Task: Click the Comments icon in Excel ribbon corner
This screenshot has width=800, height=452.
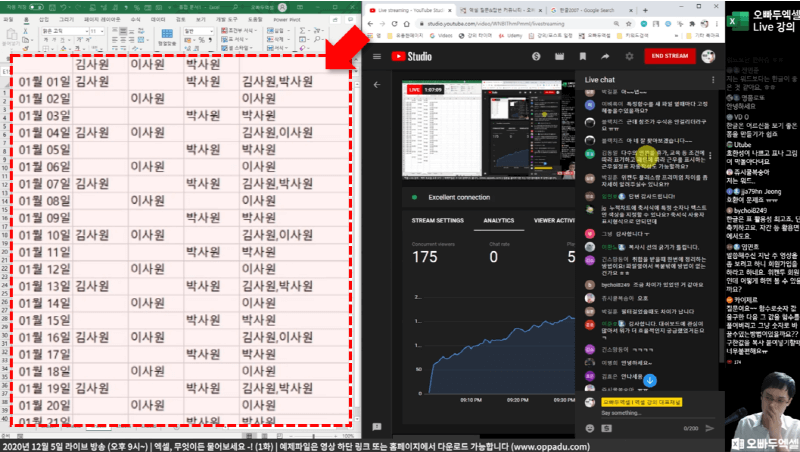Action: click(350, 19)
